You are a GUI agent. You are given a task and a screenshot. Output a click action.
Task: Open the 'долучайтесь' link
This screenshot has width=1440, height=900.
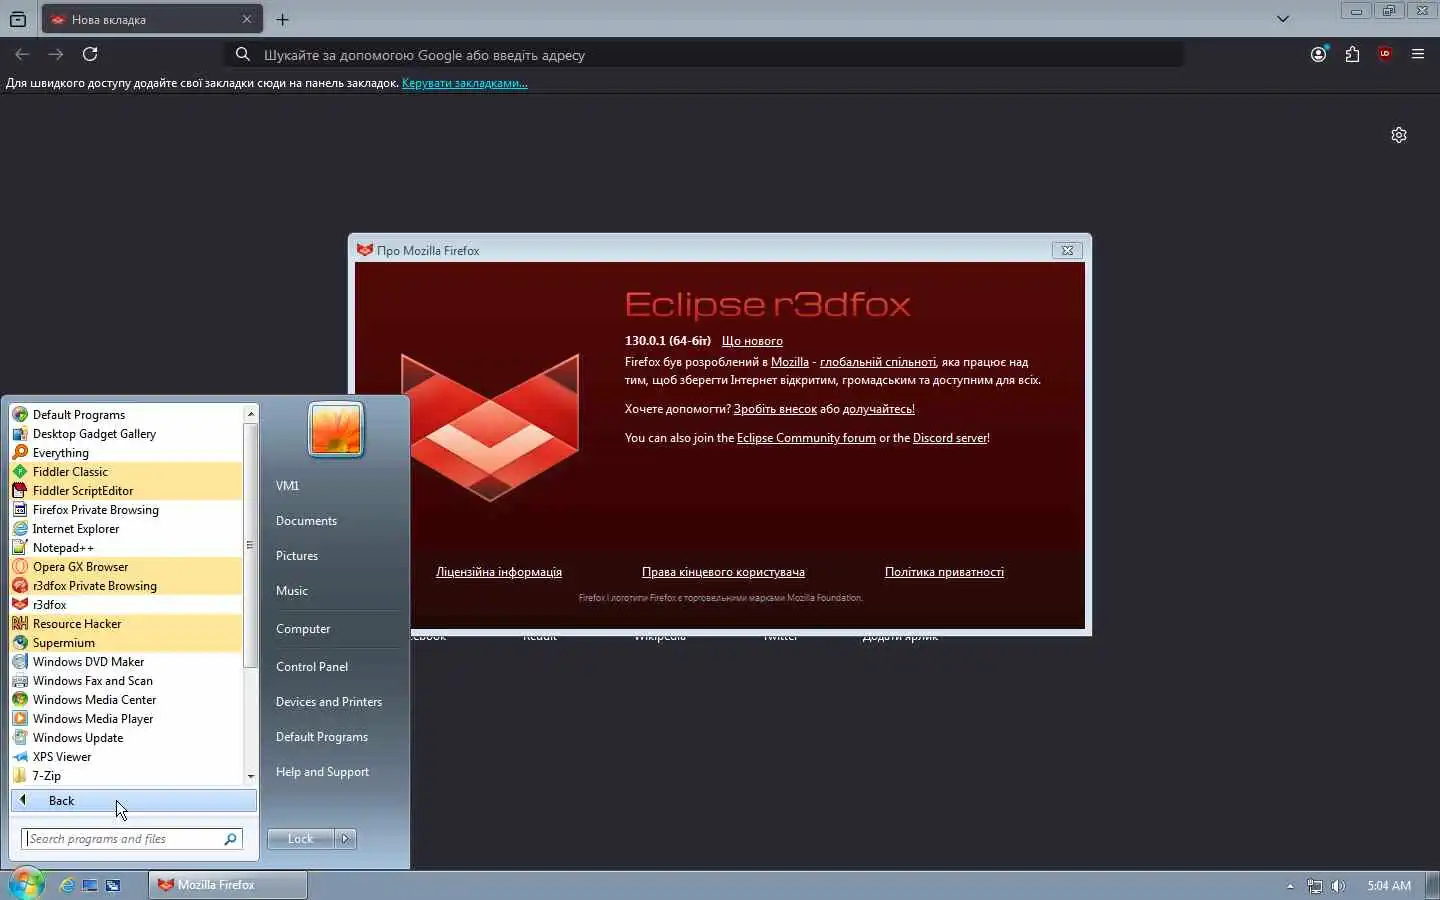(x=878, y=409)
